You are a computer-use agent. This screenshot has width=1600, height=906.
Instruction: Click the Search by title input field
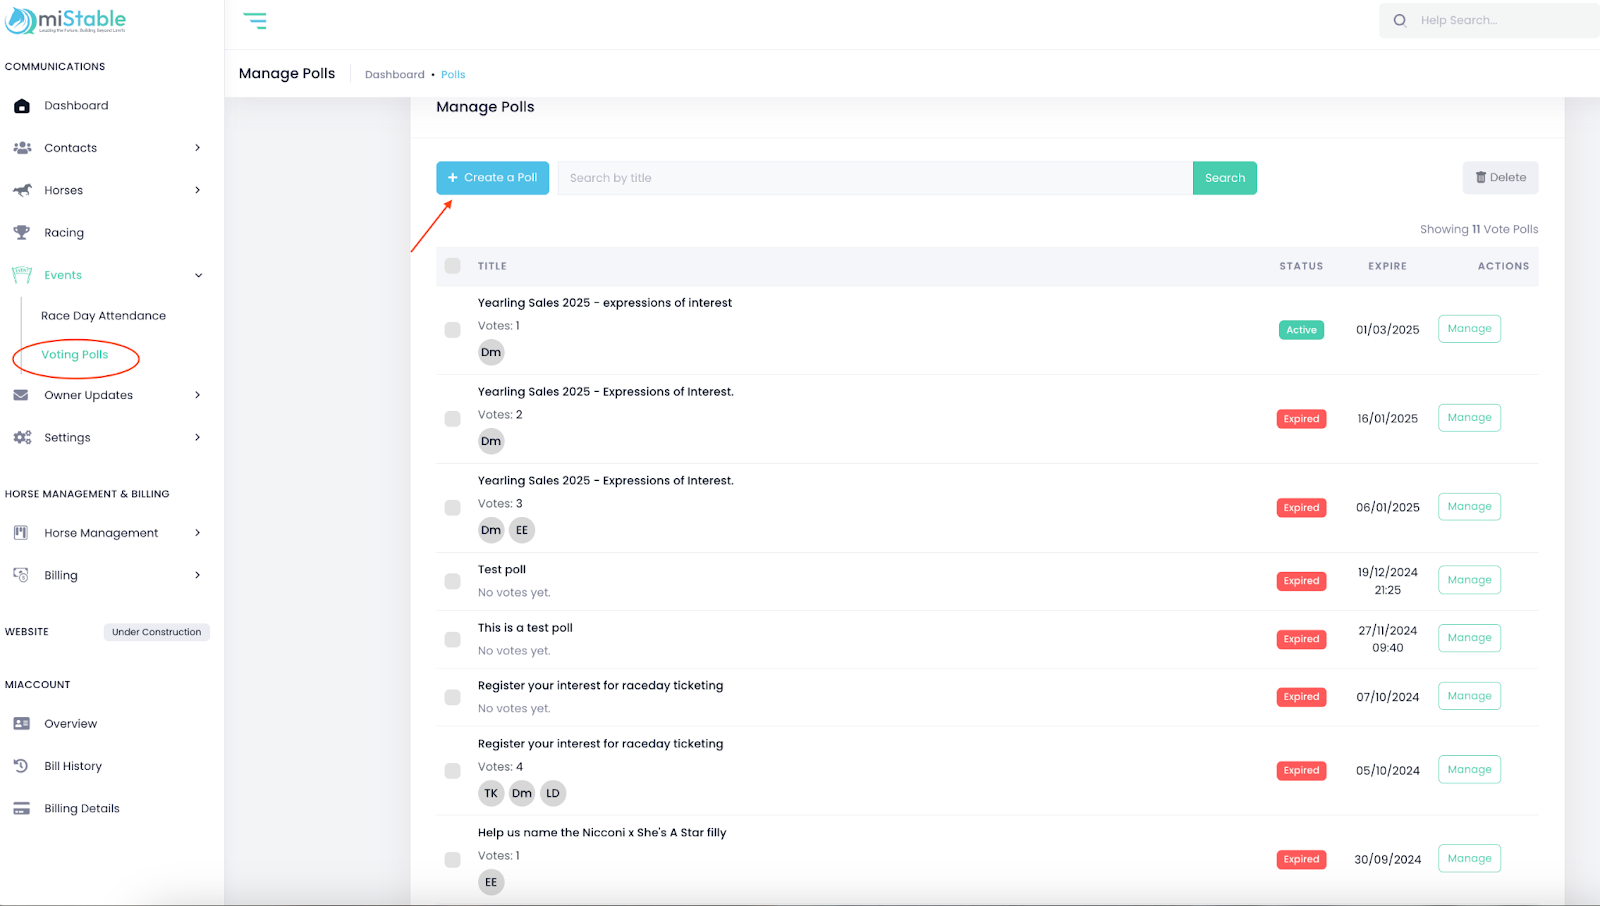[x=874, y=178]
